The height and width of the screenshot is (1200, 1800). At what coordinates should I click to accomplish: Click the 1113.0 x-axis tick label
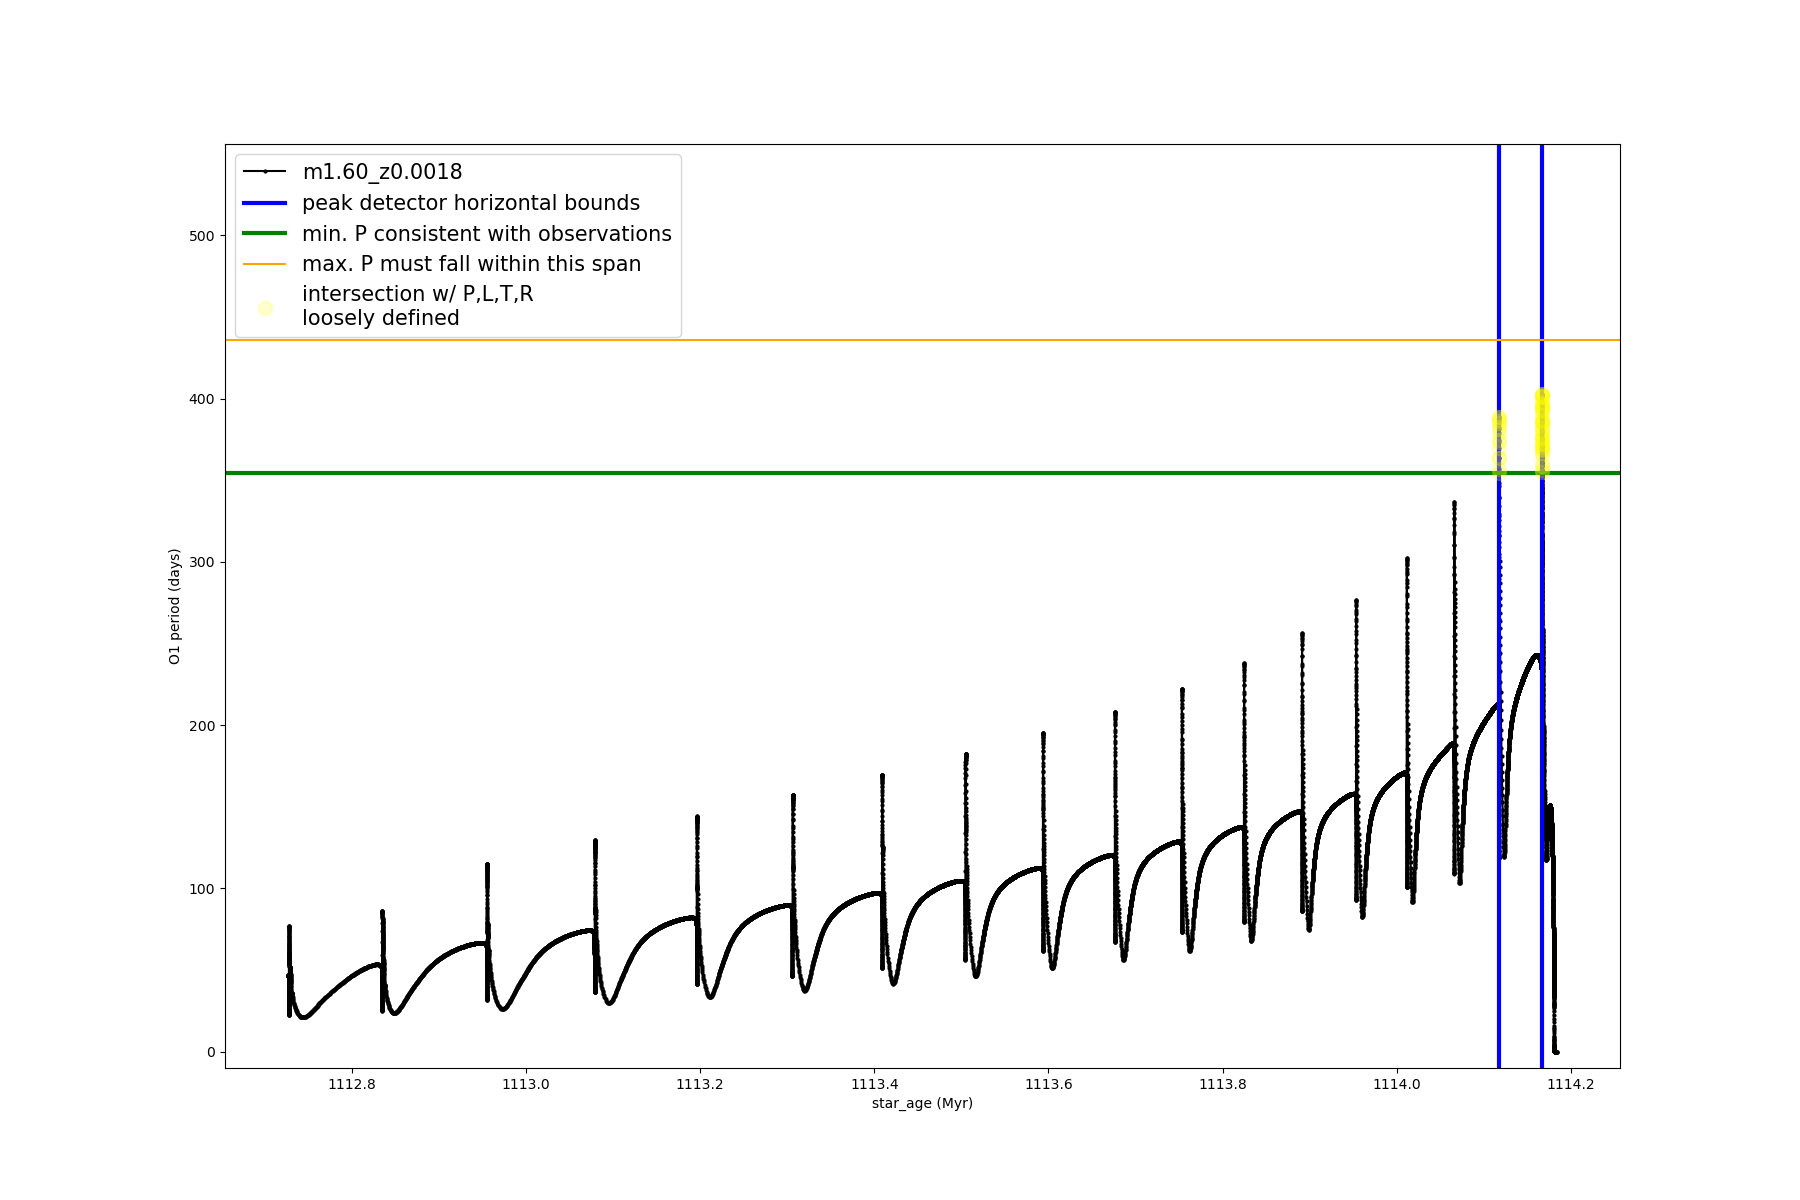[525, 1084]
